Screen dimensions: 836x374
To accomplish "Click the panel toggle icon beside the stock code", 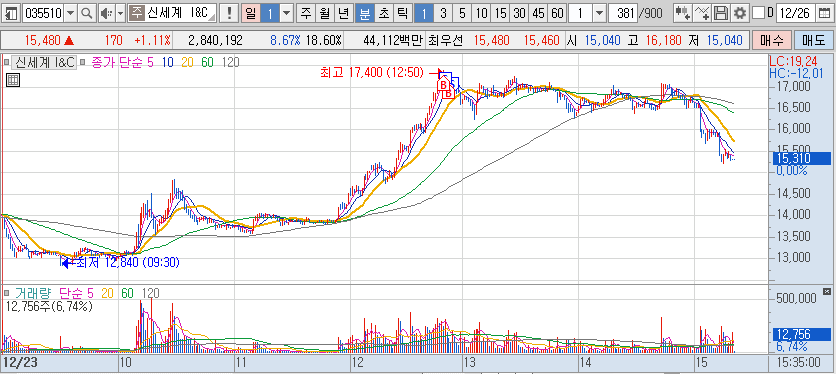I will point(11,13).
